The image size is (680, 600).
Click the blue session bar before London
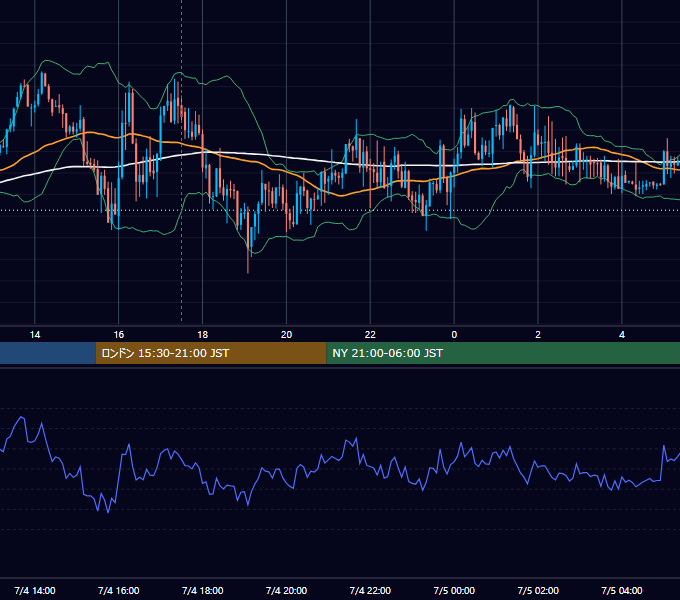pyautogui.click(x=48, y=353)
